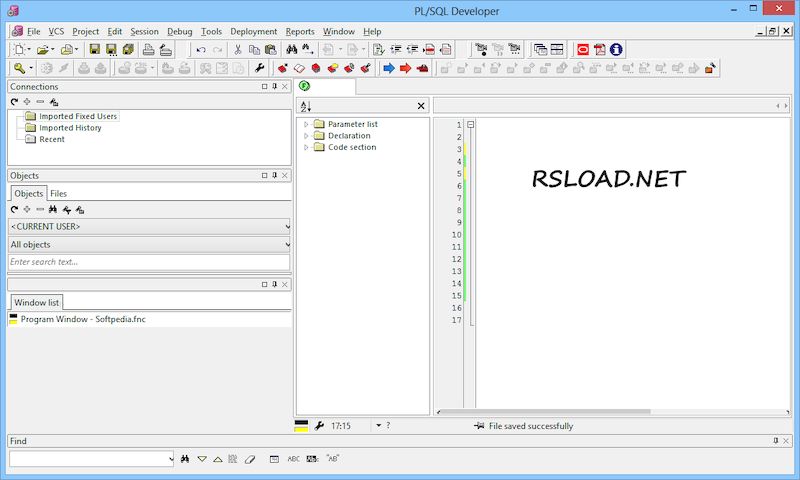Viewport: 800px width, 480px height.
Task: Click the Undo arrow icon
Action: click(201, 49)
